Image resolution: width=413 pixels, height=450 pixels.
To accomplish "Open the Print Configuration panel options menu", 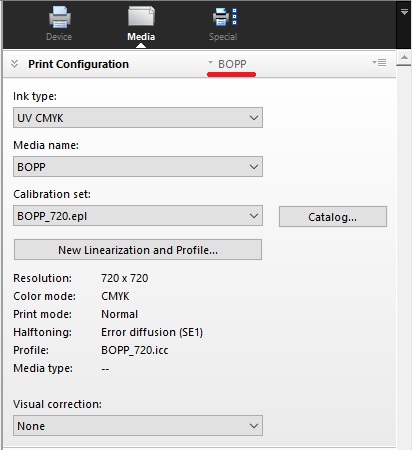I will 379,63.
